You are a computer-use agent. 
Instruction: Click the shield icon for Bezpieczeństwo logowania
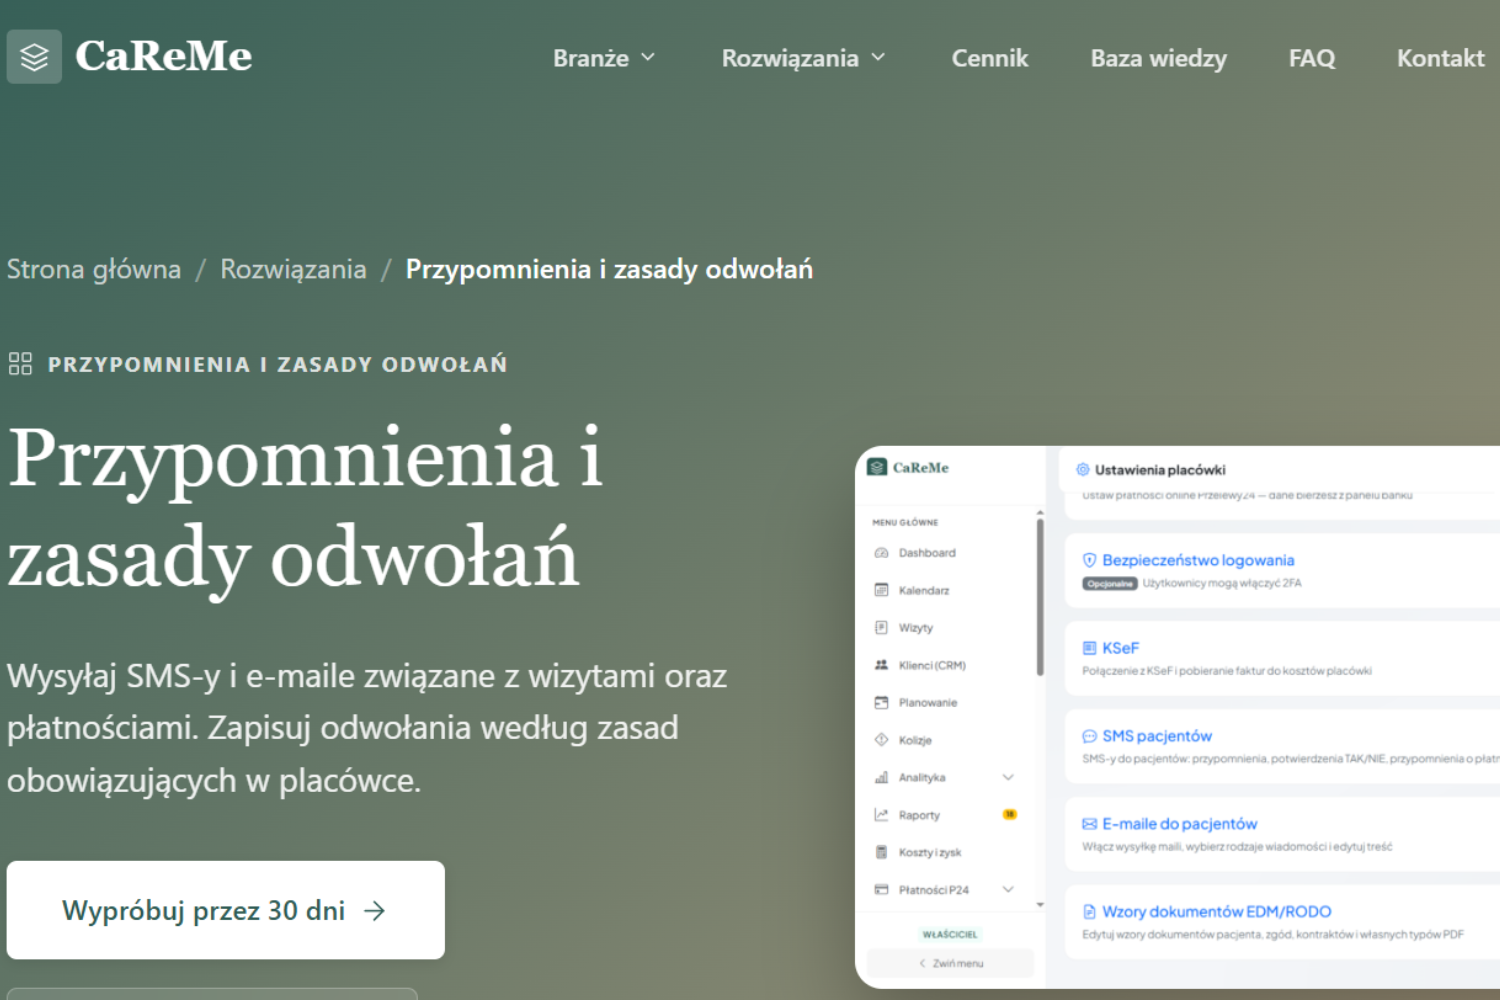coord(1089,560)
